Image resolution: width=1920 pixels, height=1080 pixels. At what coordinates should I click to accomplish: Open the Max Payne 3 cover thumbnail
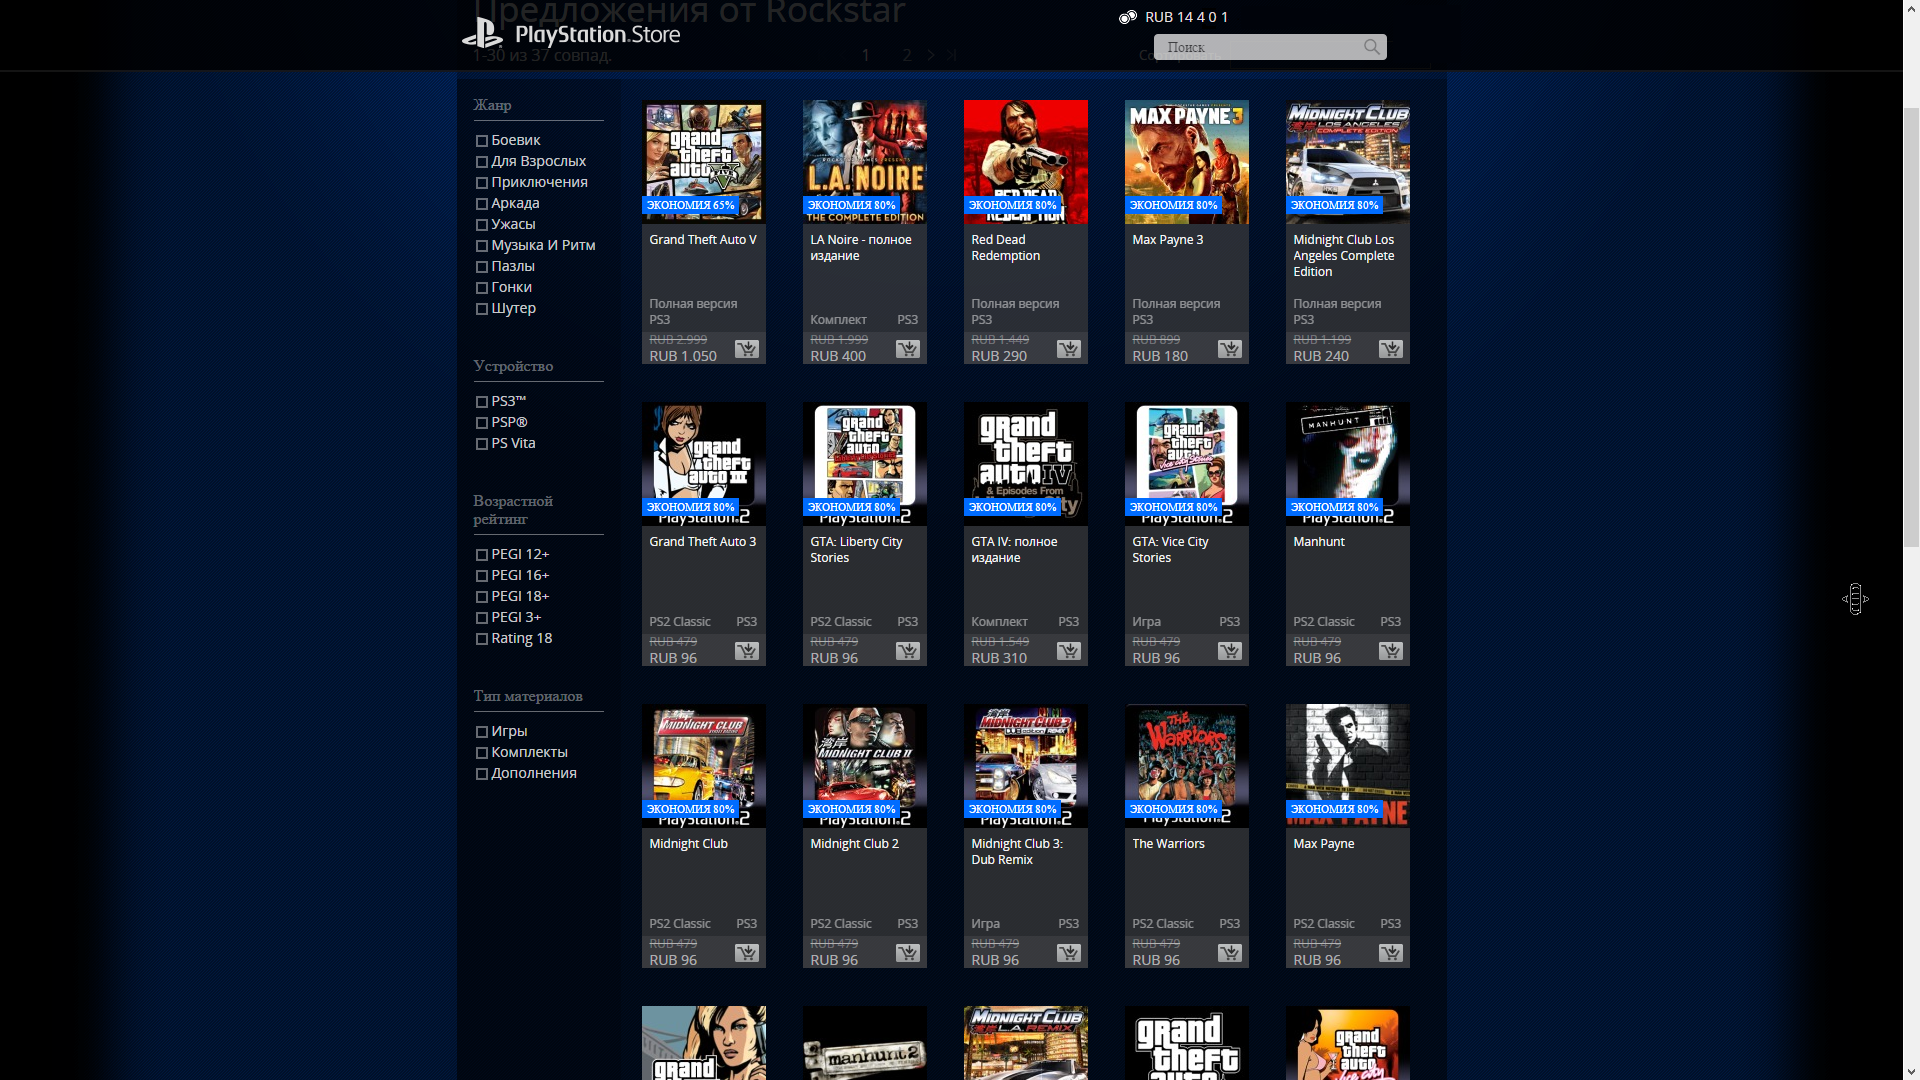pos(1187,162)
